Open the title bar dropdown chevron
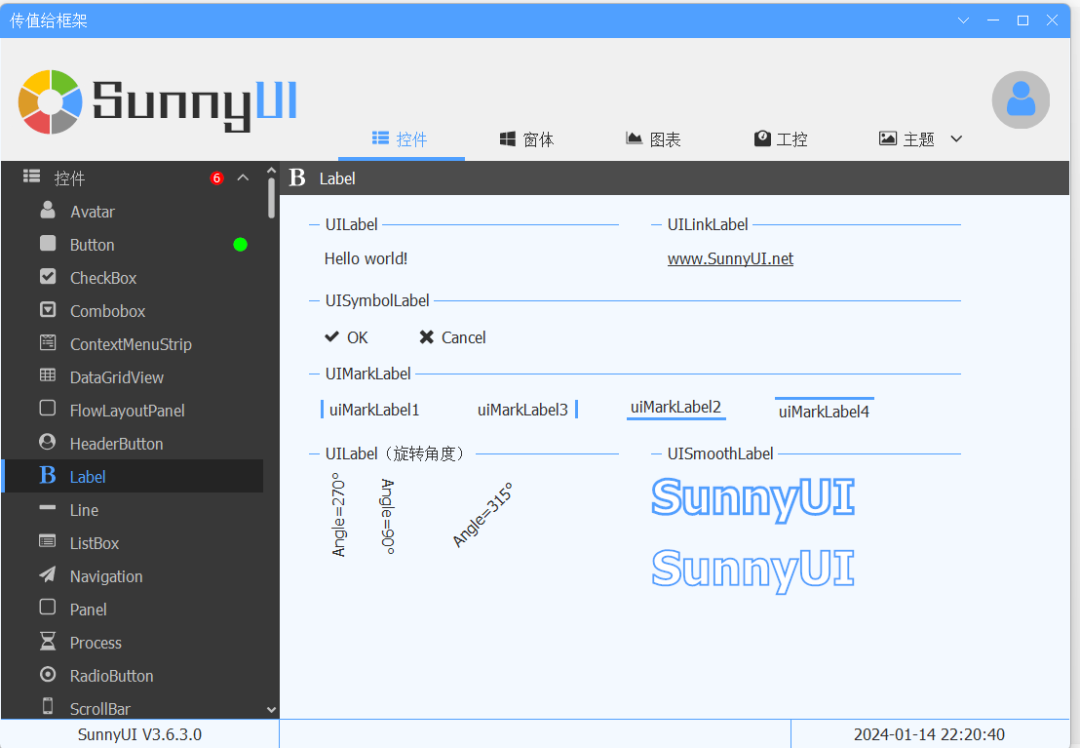Viewport: 1080px width, 748px height. (964, 20)
